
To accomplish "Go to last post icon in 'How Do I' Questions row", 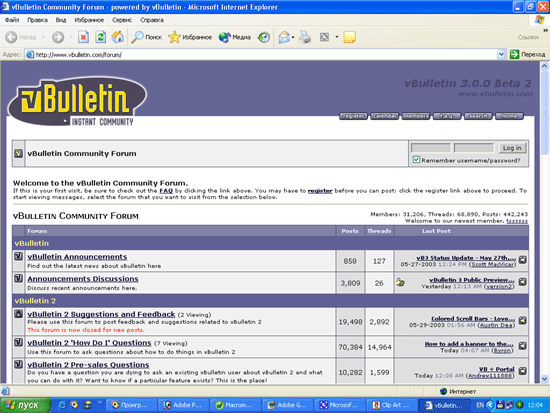I will coord(523,346).
